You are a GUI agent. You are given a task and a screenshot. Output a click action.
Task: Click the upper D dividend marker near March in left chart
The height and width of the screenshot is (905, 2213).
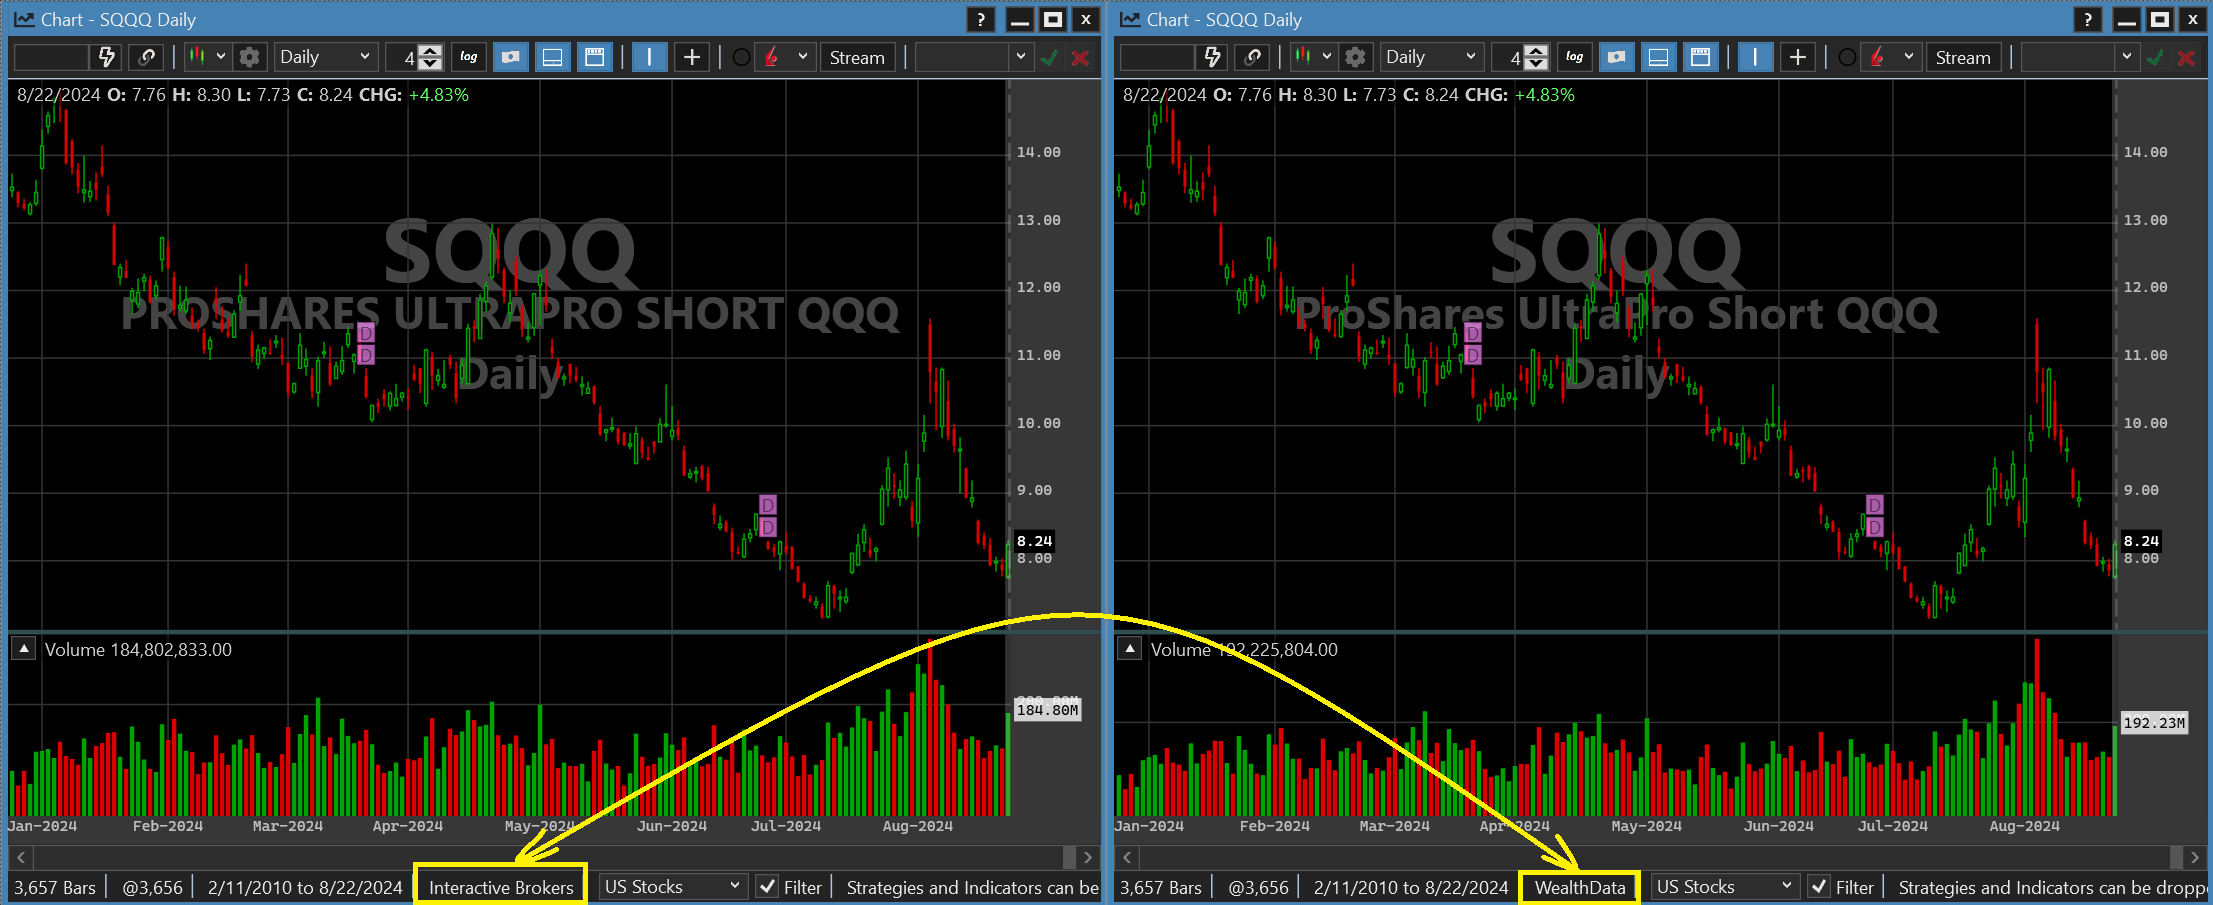point(366,333)
